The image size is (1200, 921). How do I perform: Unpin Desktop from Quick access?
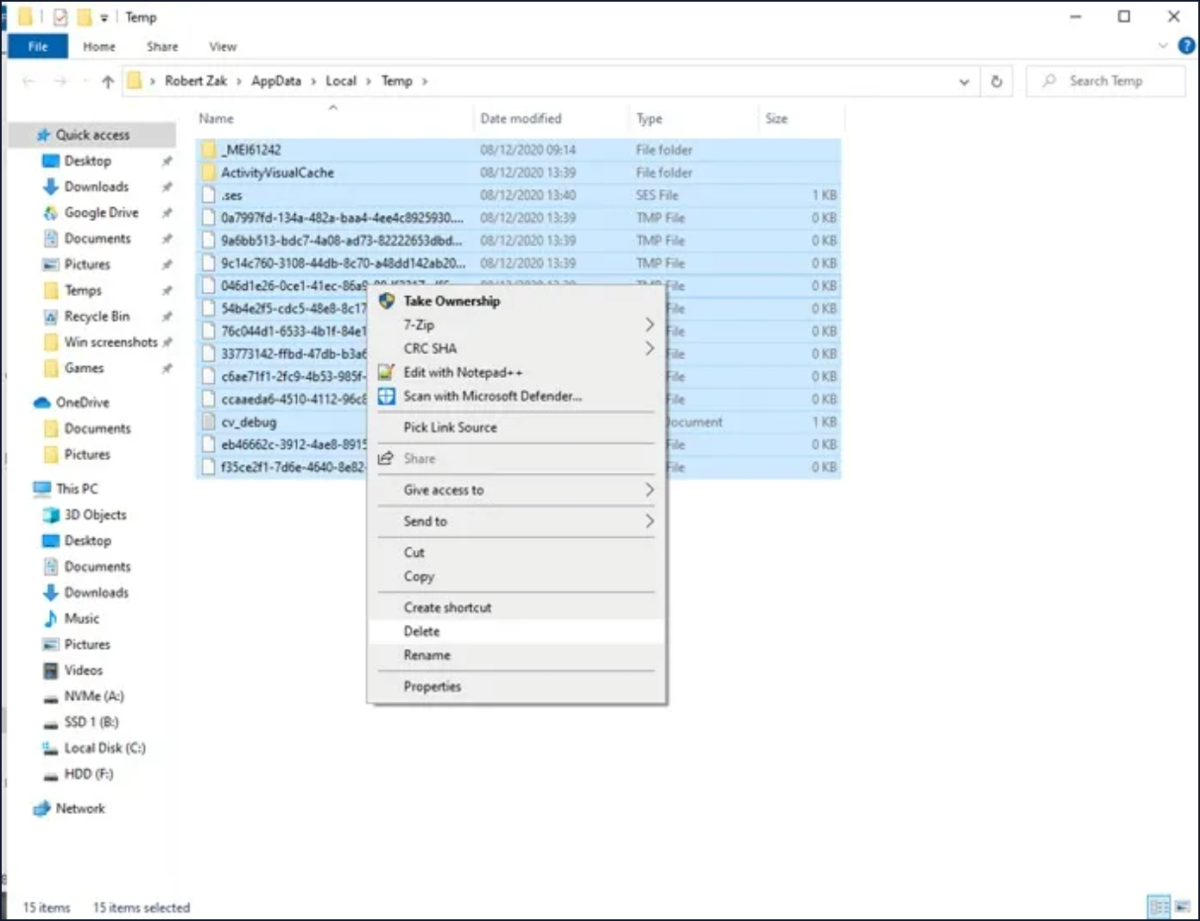pos(166,160)
